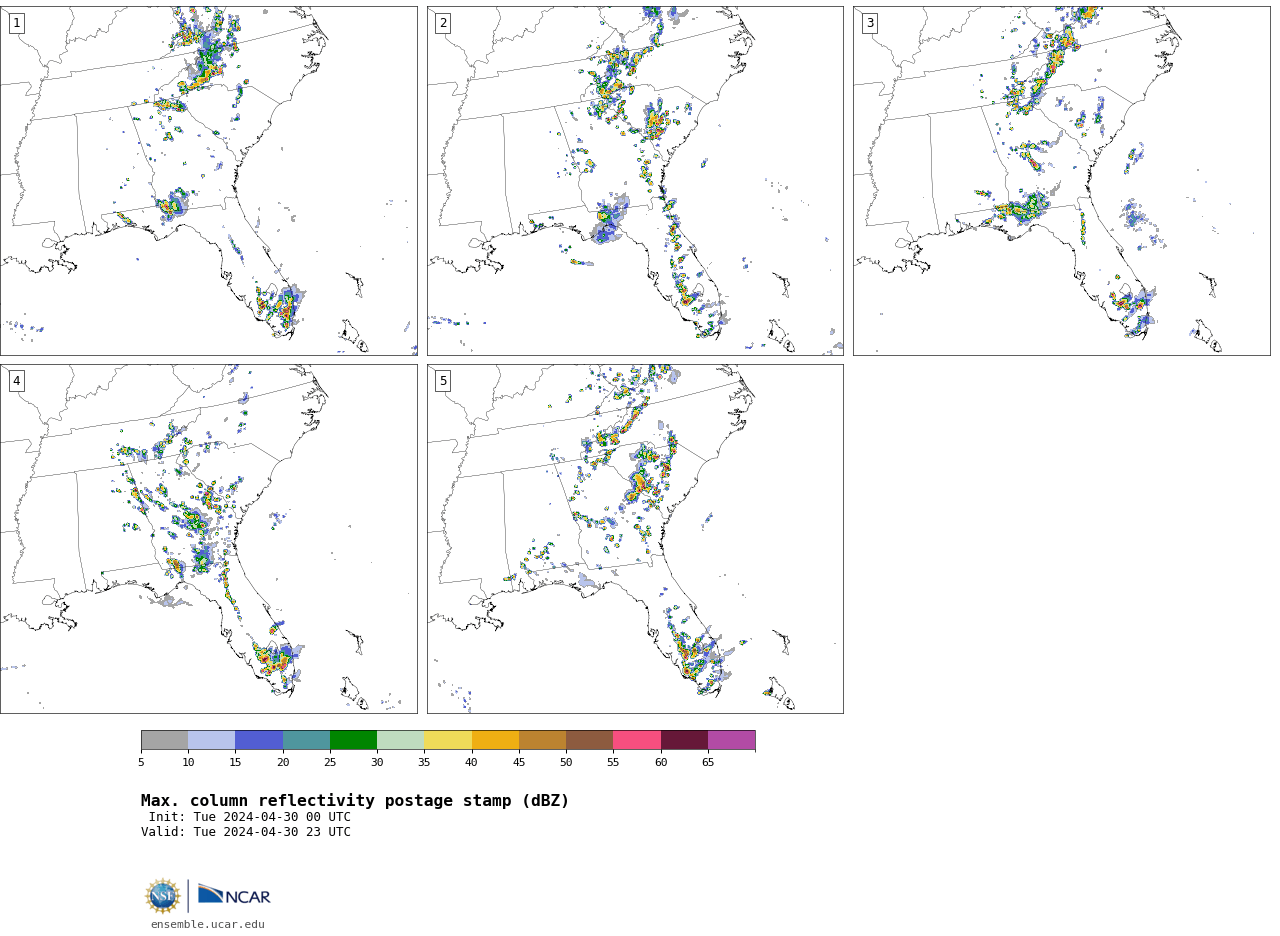Click the number 5 panel label
This screenshot has height=936, width=1280.
443,381
